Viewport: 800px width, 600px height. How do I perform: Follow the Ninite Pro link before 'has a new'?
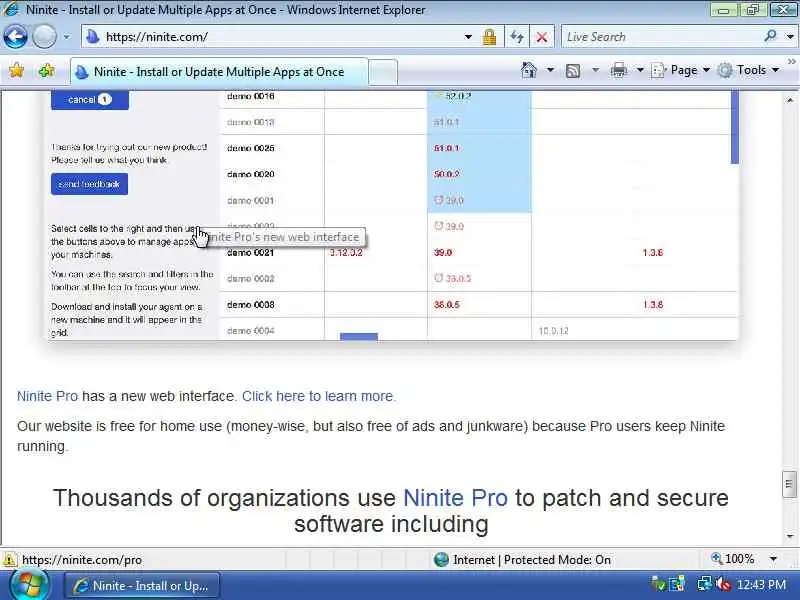(x=47, y=396)
